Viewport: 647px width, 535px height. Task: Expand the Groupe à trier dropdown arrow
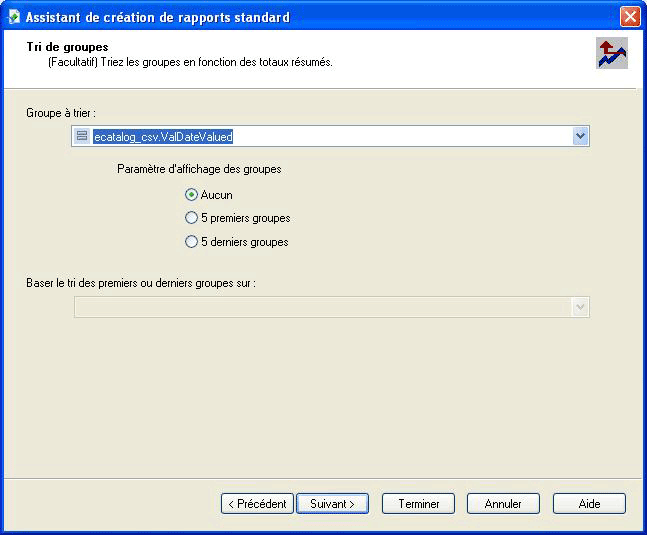(x=580, y=136)
